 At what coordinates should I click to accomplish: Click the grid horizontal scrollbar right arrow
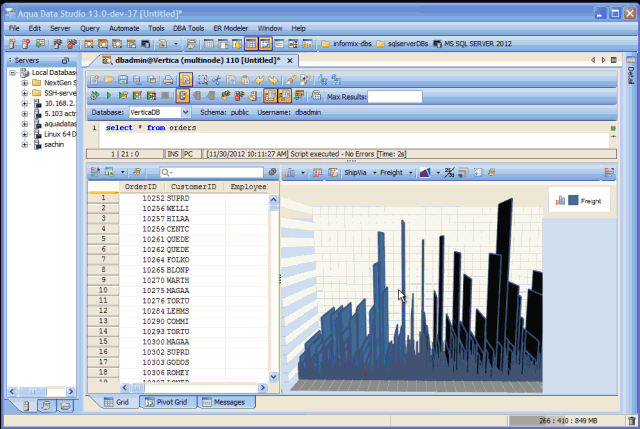point(263,388)
